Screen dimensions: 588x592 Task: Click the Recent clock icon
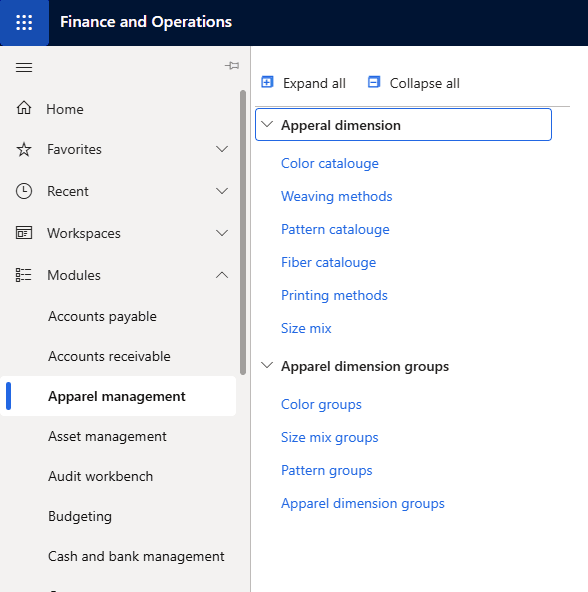pos(24,191)
